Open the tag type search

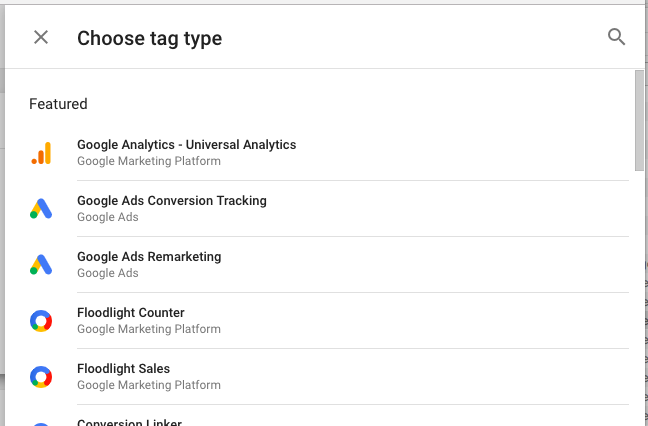(616, 37)
